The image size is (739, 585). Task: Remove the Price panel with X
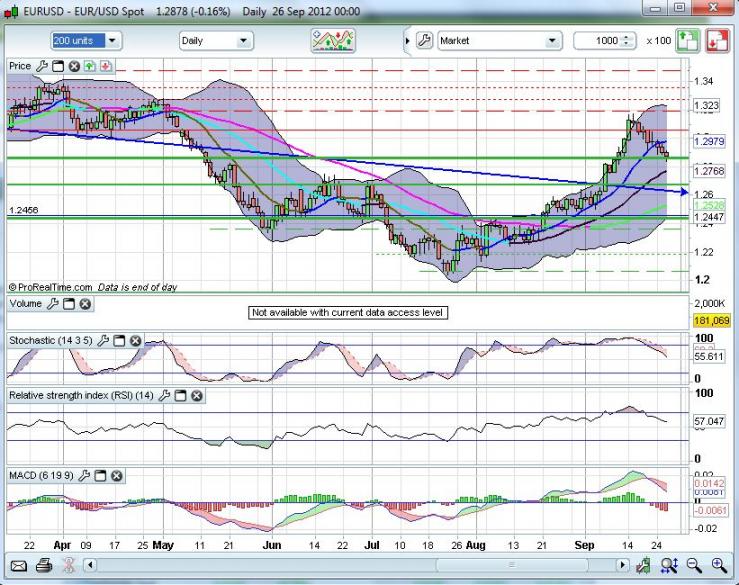click(x=74, y=66)
